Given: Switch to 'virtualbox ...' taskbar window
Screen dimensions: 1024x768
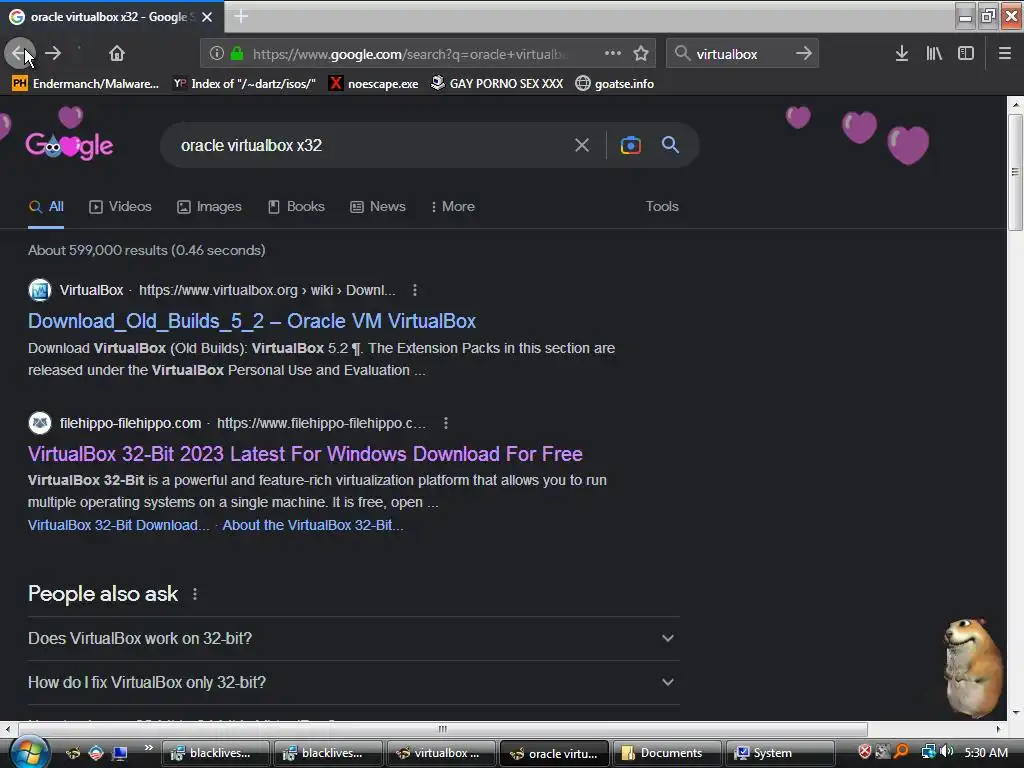Looking at the screenshot, I should point(441,753).
